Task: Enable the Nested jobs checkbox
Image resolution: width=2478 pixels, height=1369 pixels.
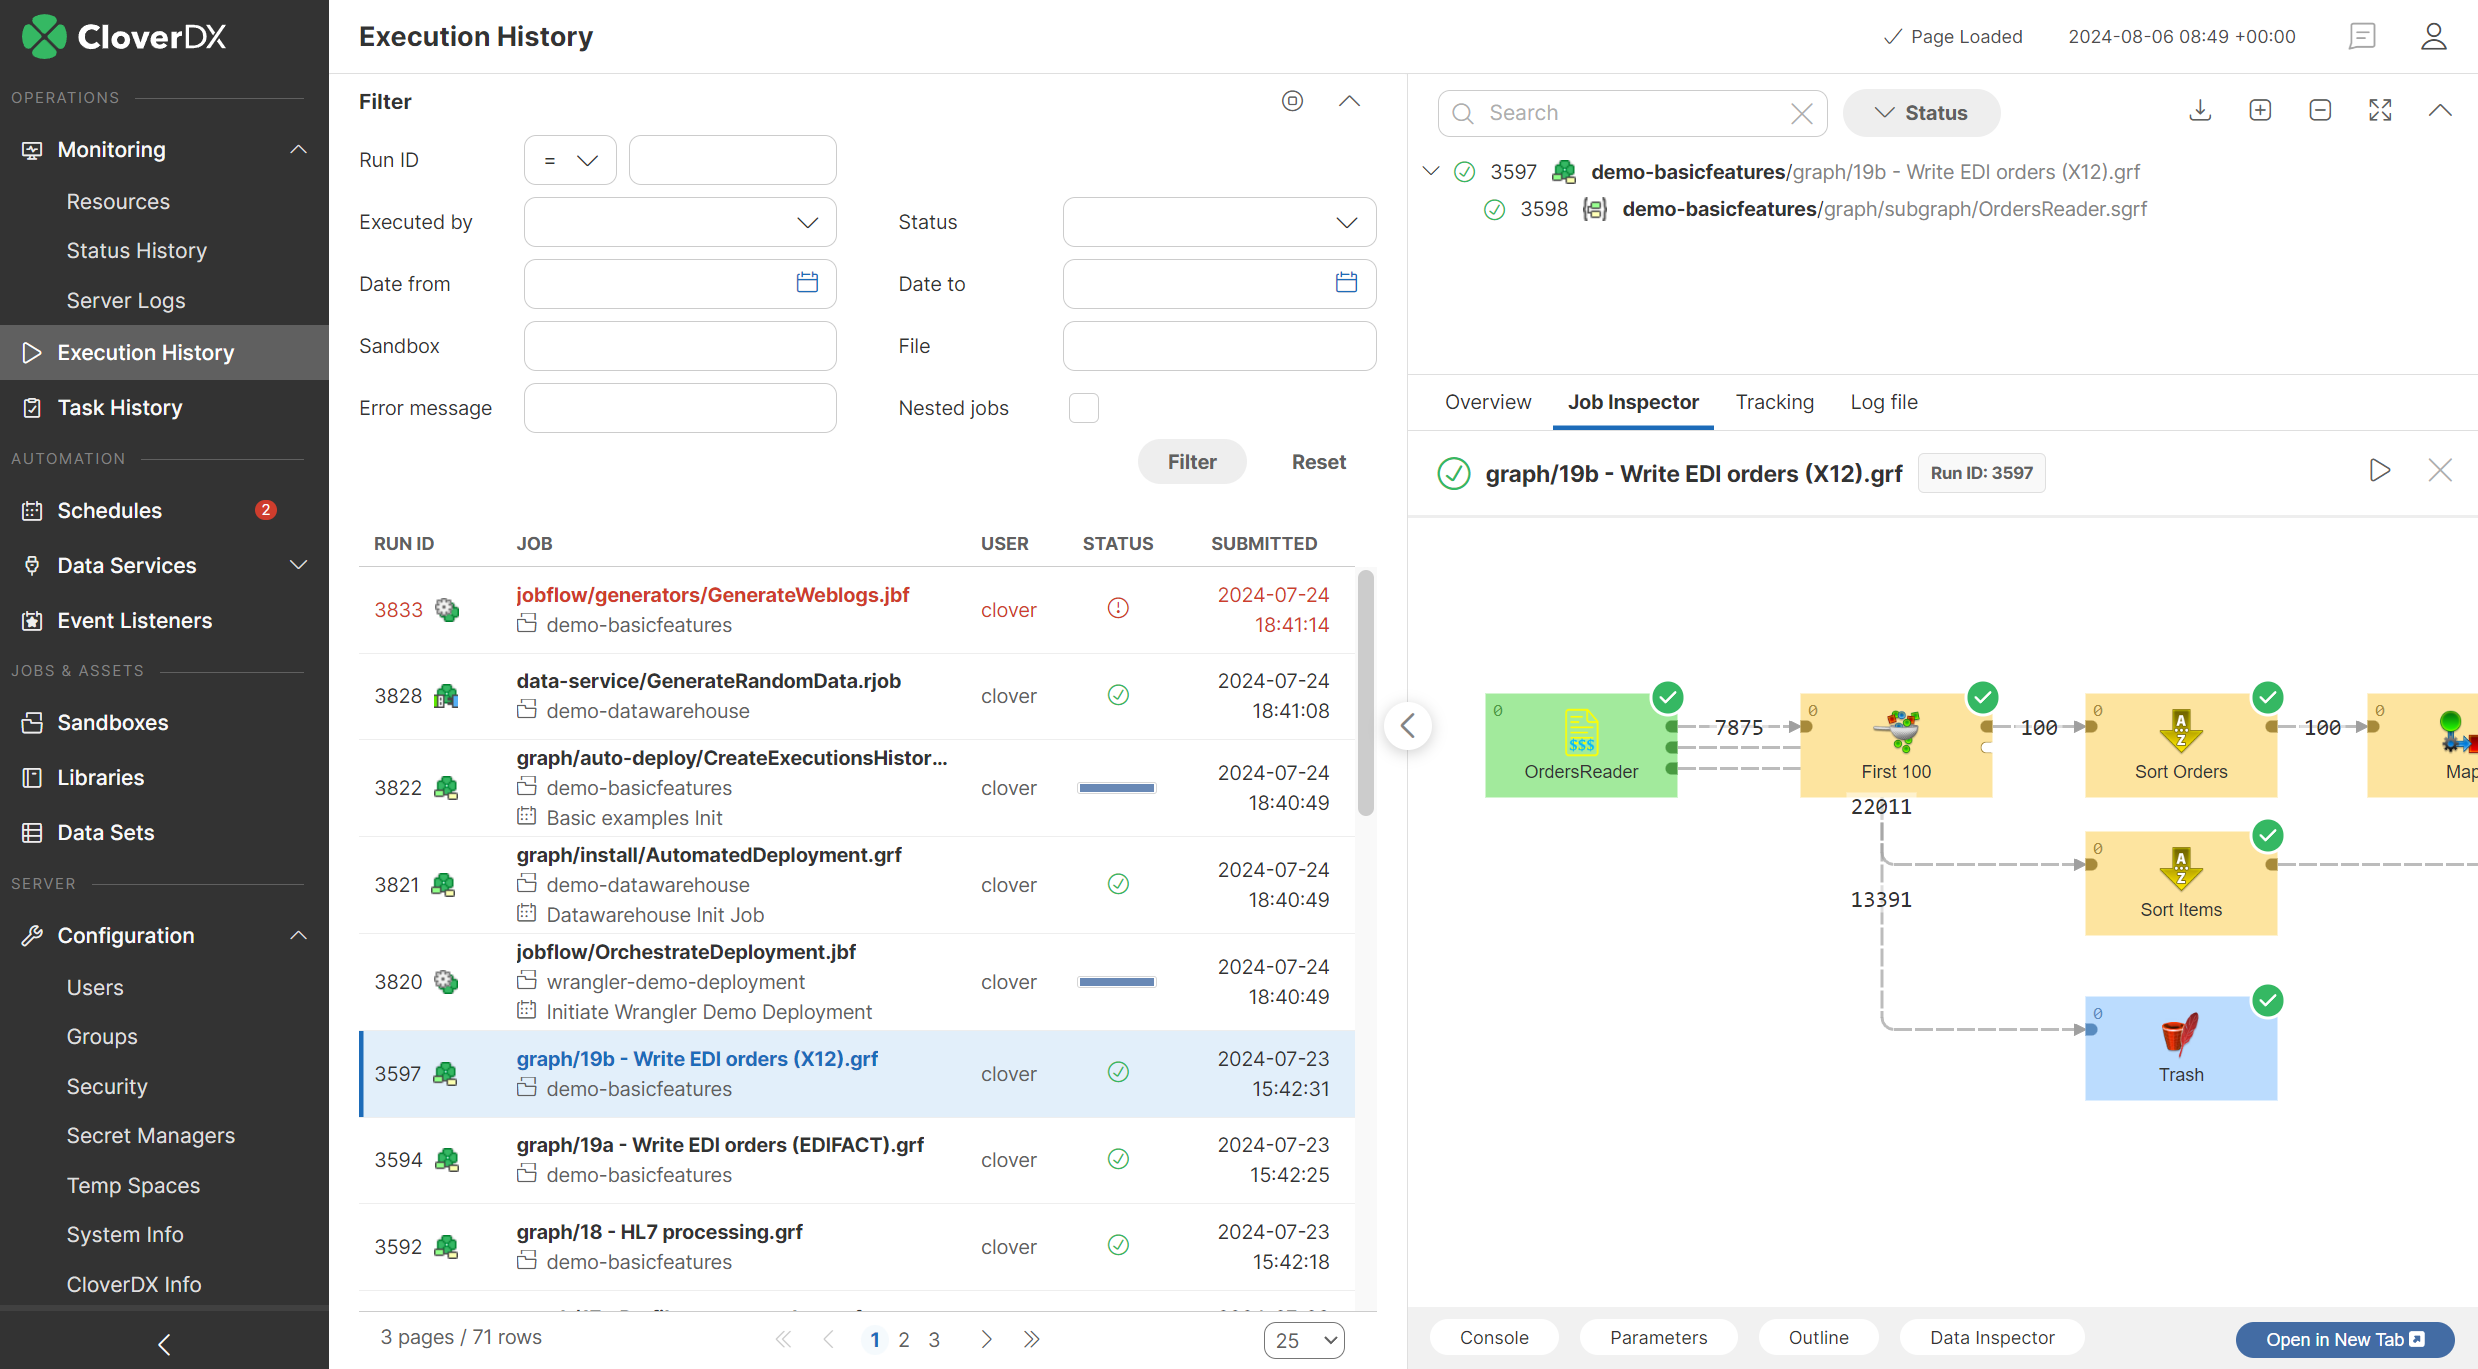Action: click(1083, 408)
